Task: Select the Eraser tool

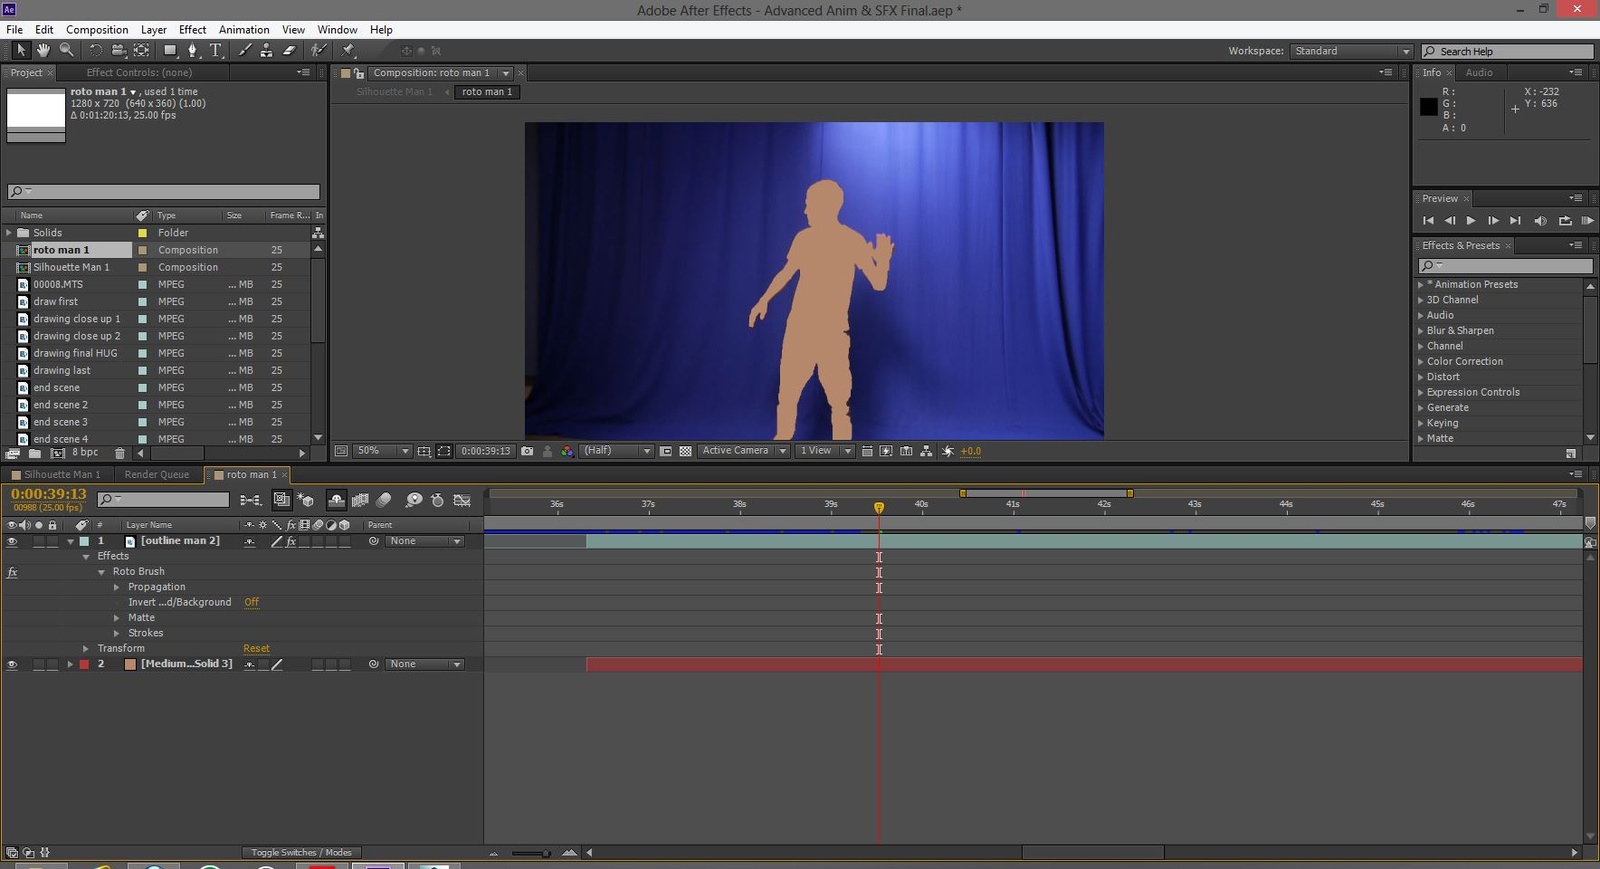Action: (x=289, y=50)
